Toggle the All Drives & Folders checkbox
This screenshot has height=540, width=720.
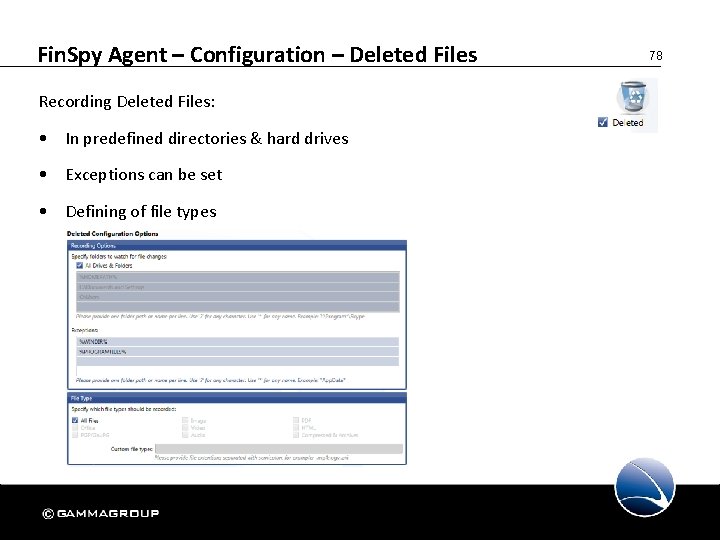pyautogui.click(x=79, y=265)
